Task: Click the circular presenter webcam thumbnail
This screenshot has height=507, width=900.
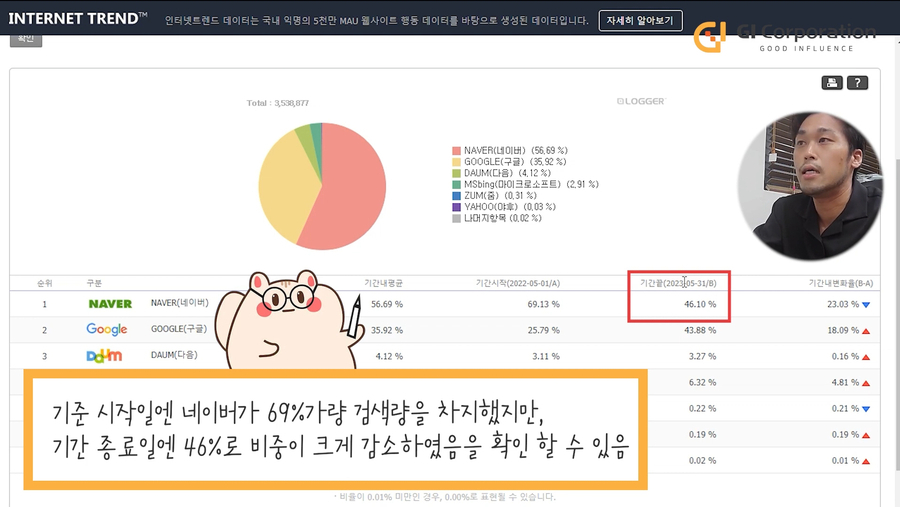Action: click(810, 185)
